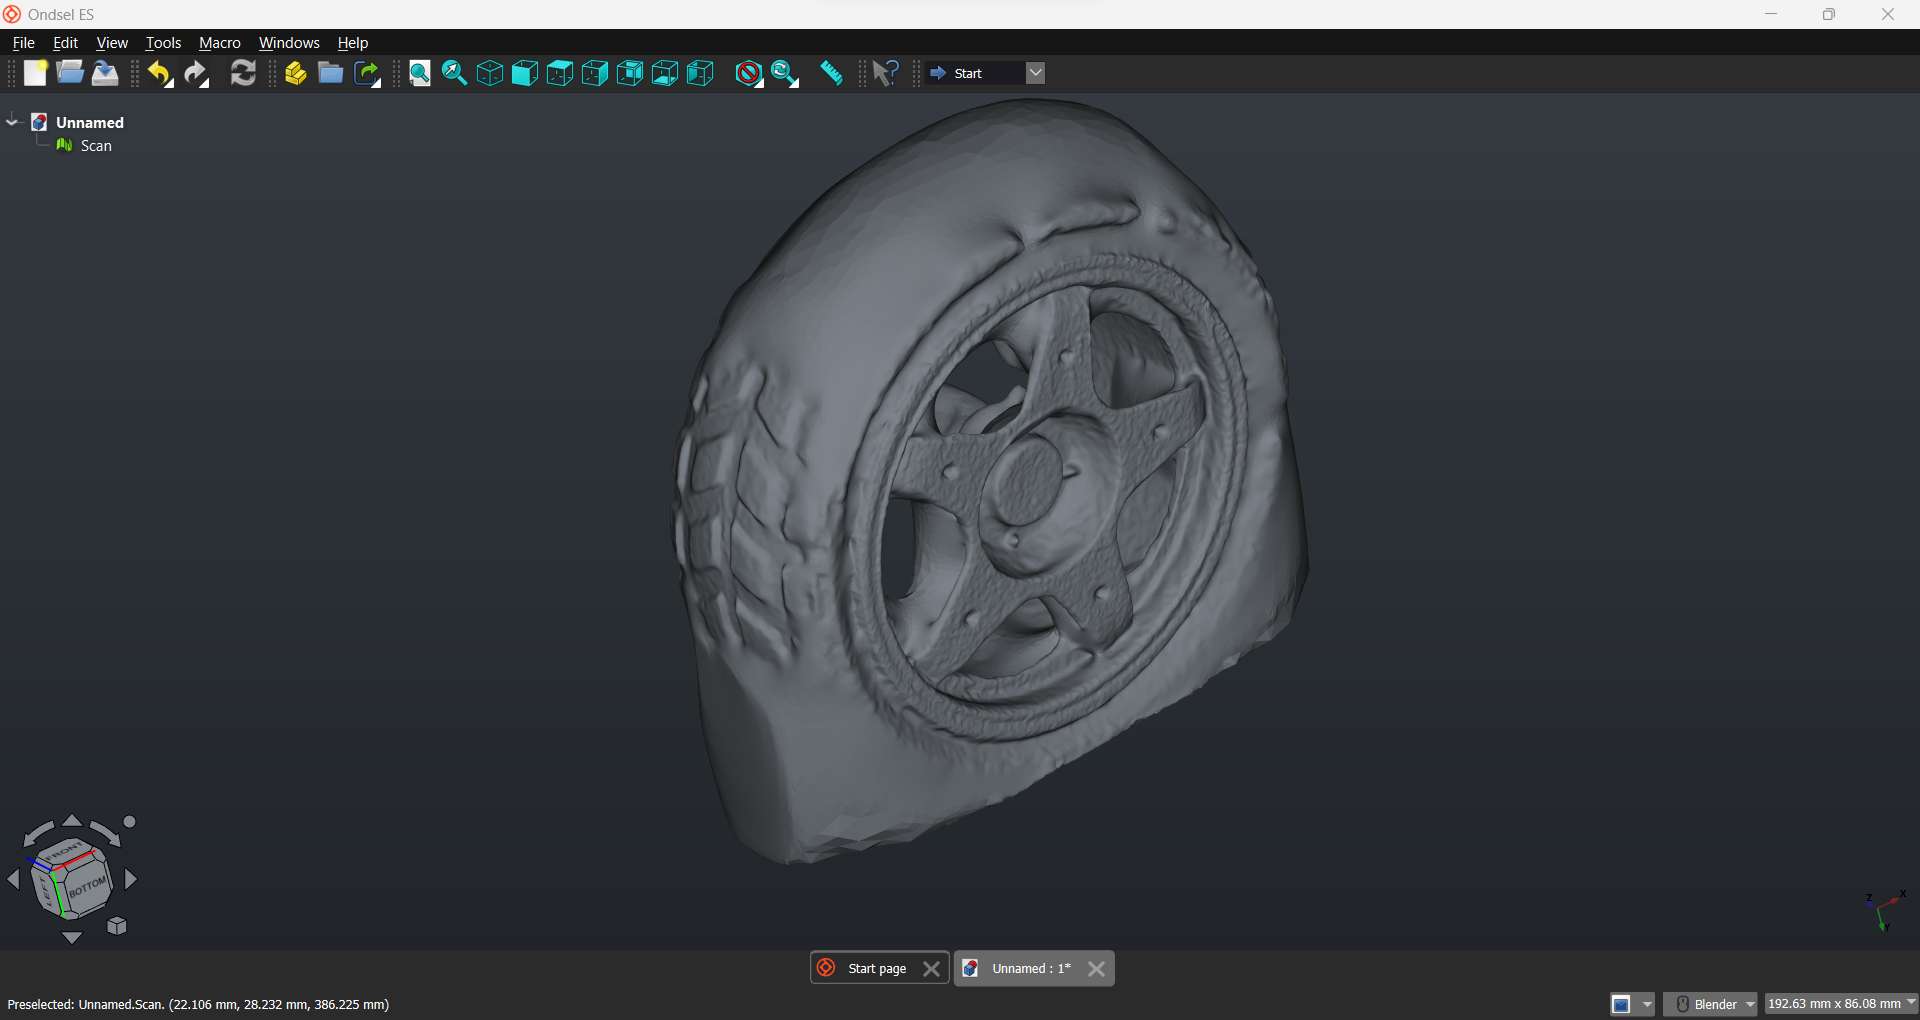Select the Unnamed document in the tree
The width and height of the screenshot is (1920, 1020).
[90, 122]
